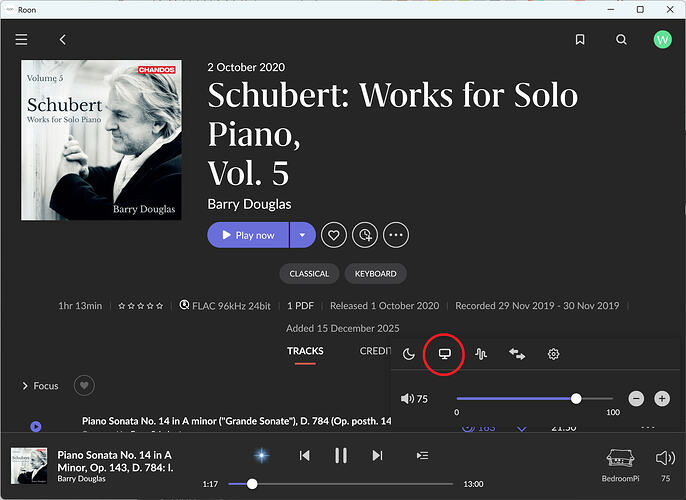Click the volume slider track

534,399
